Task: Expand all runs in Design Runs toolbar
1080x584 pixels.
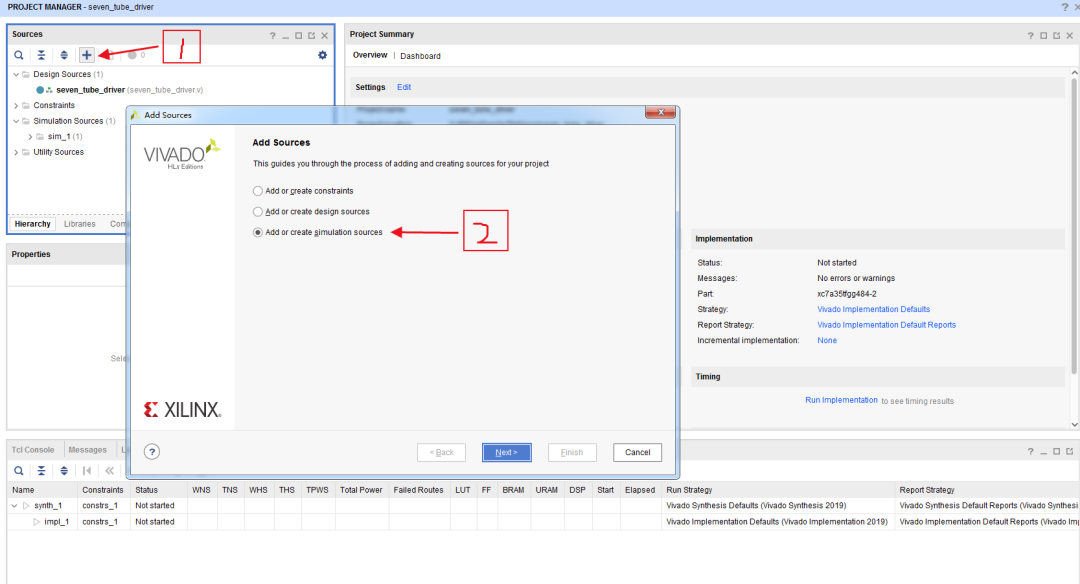Action: click(x=64, y=471)
